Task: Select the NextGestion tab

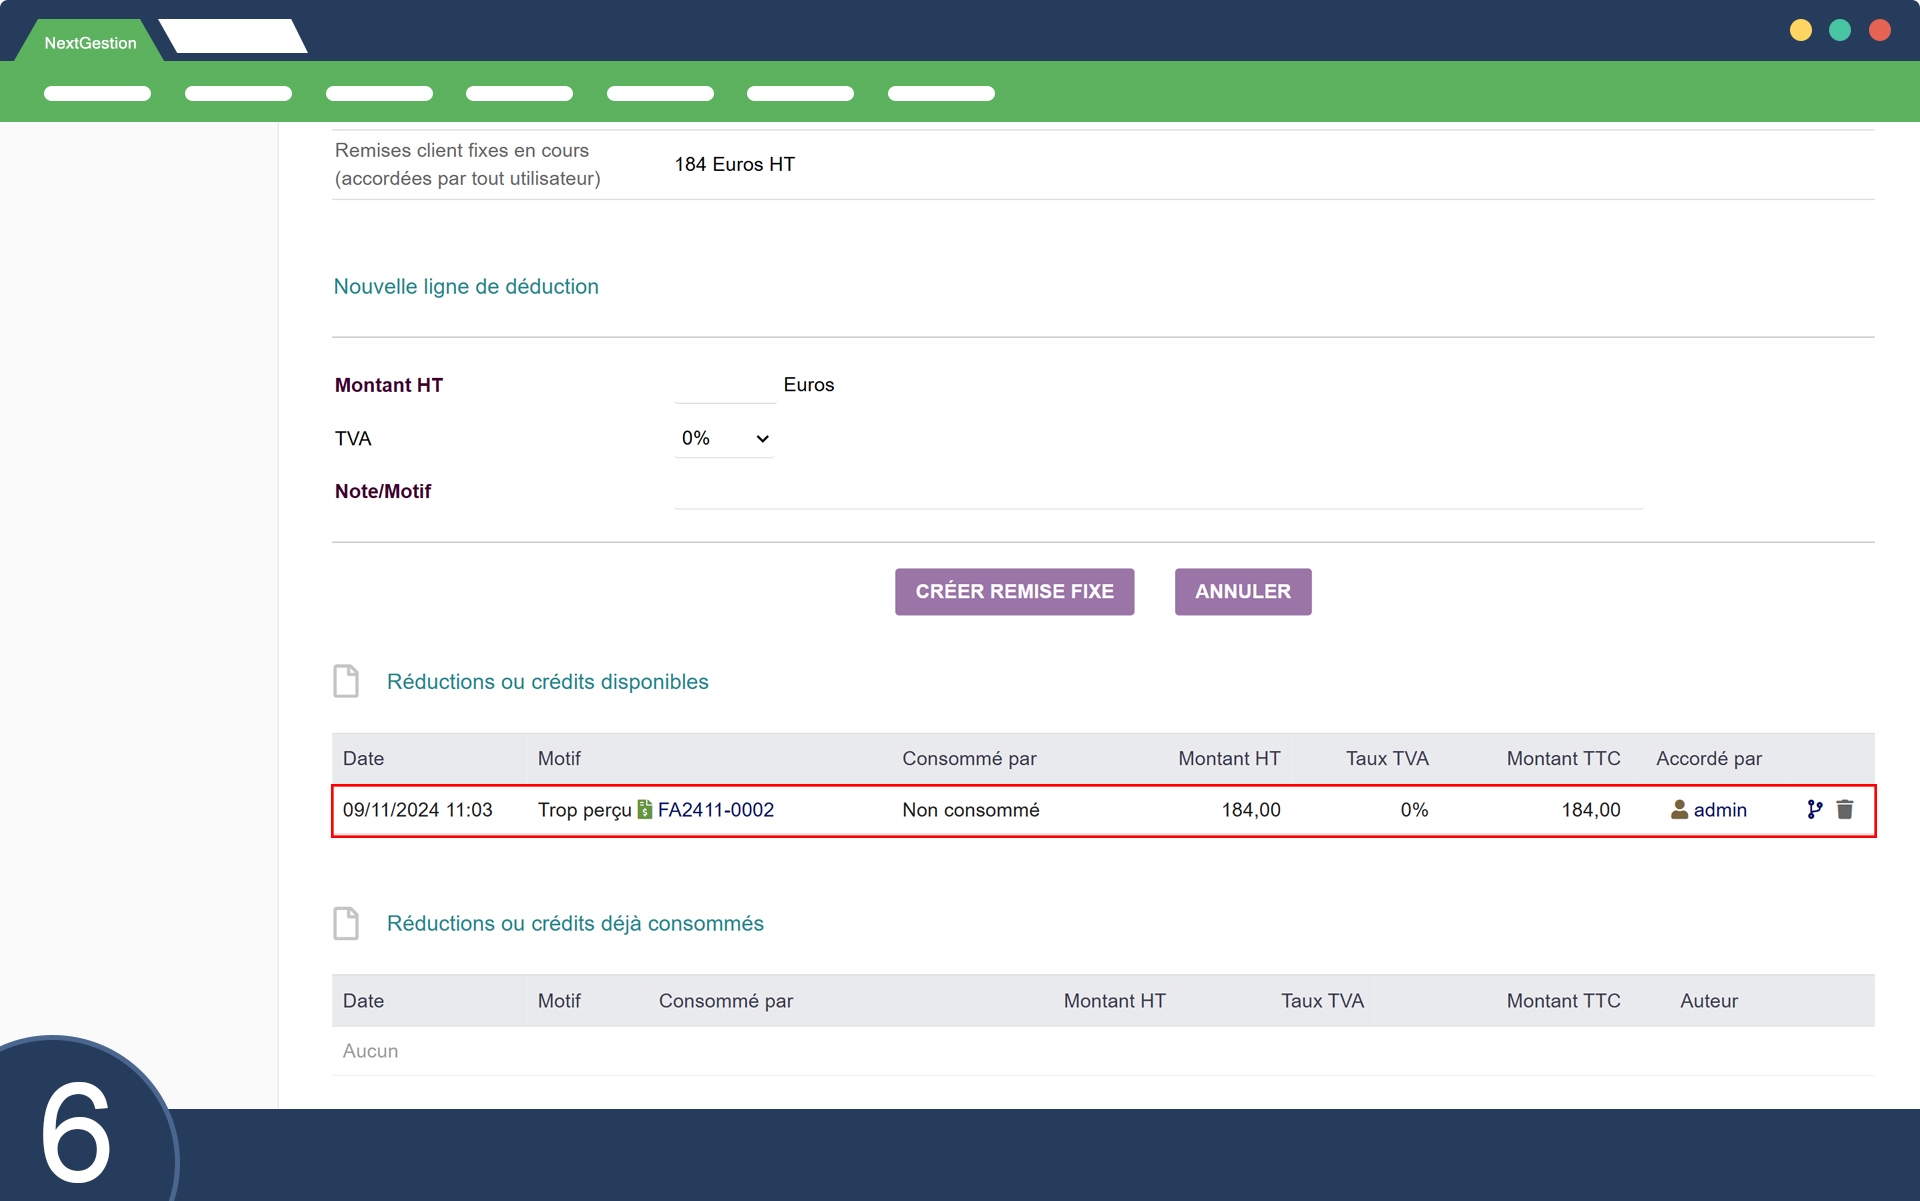Action: click(90, 43)
